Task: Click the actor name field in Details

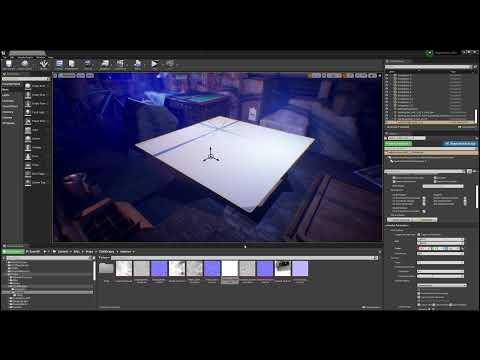Action: click(406, 138)
